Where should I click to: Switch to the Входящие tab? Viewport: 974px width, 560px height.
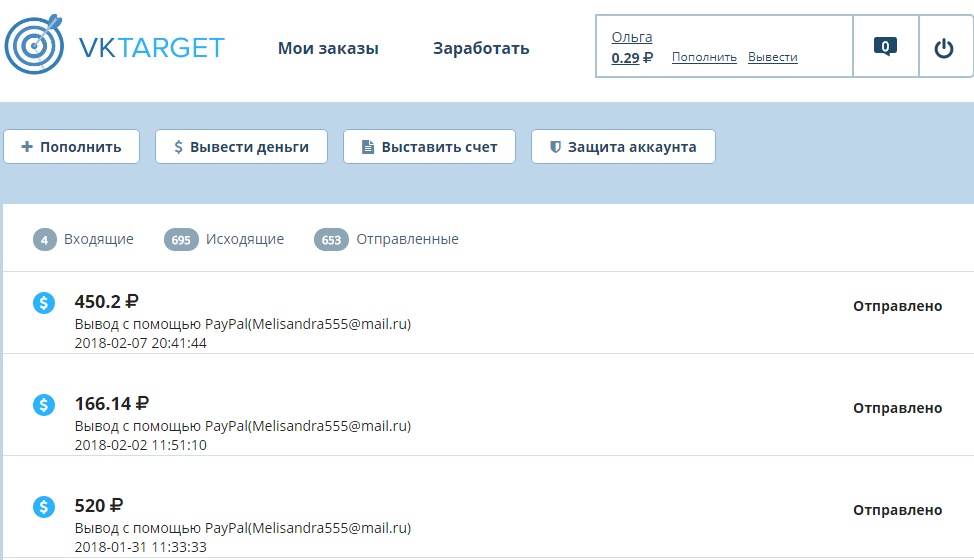pos(99,239)
